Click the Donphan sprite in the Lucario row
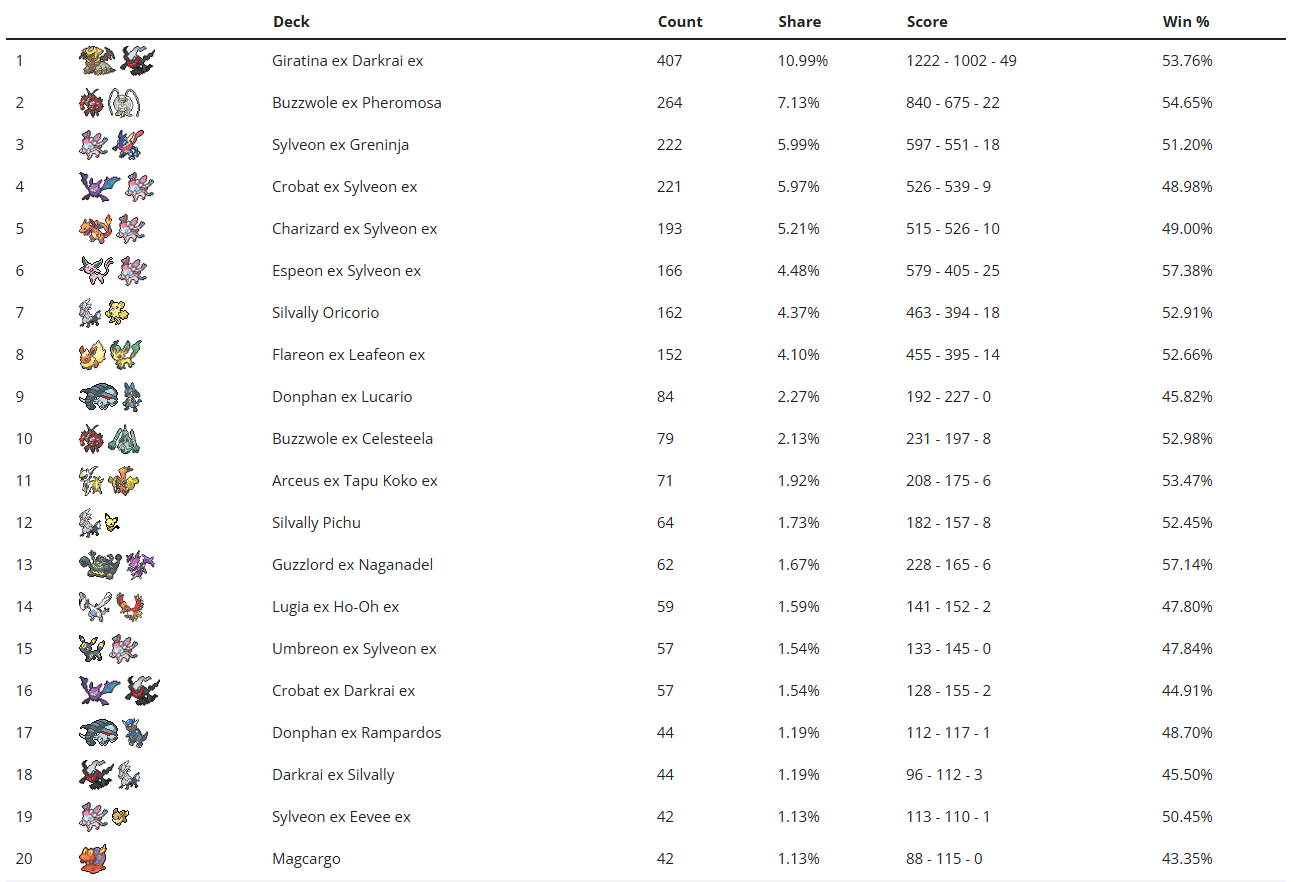1298x882 pixels. [97, 397]
